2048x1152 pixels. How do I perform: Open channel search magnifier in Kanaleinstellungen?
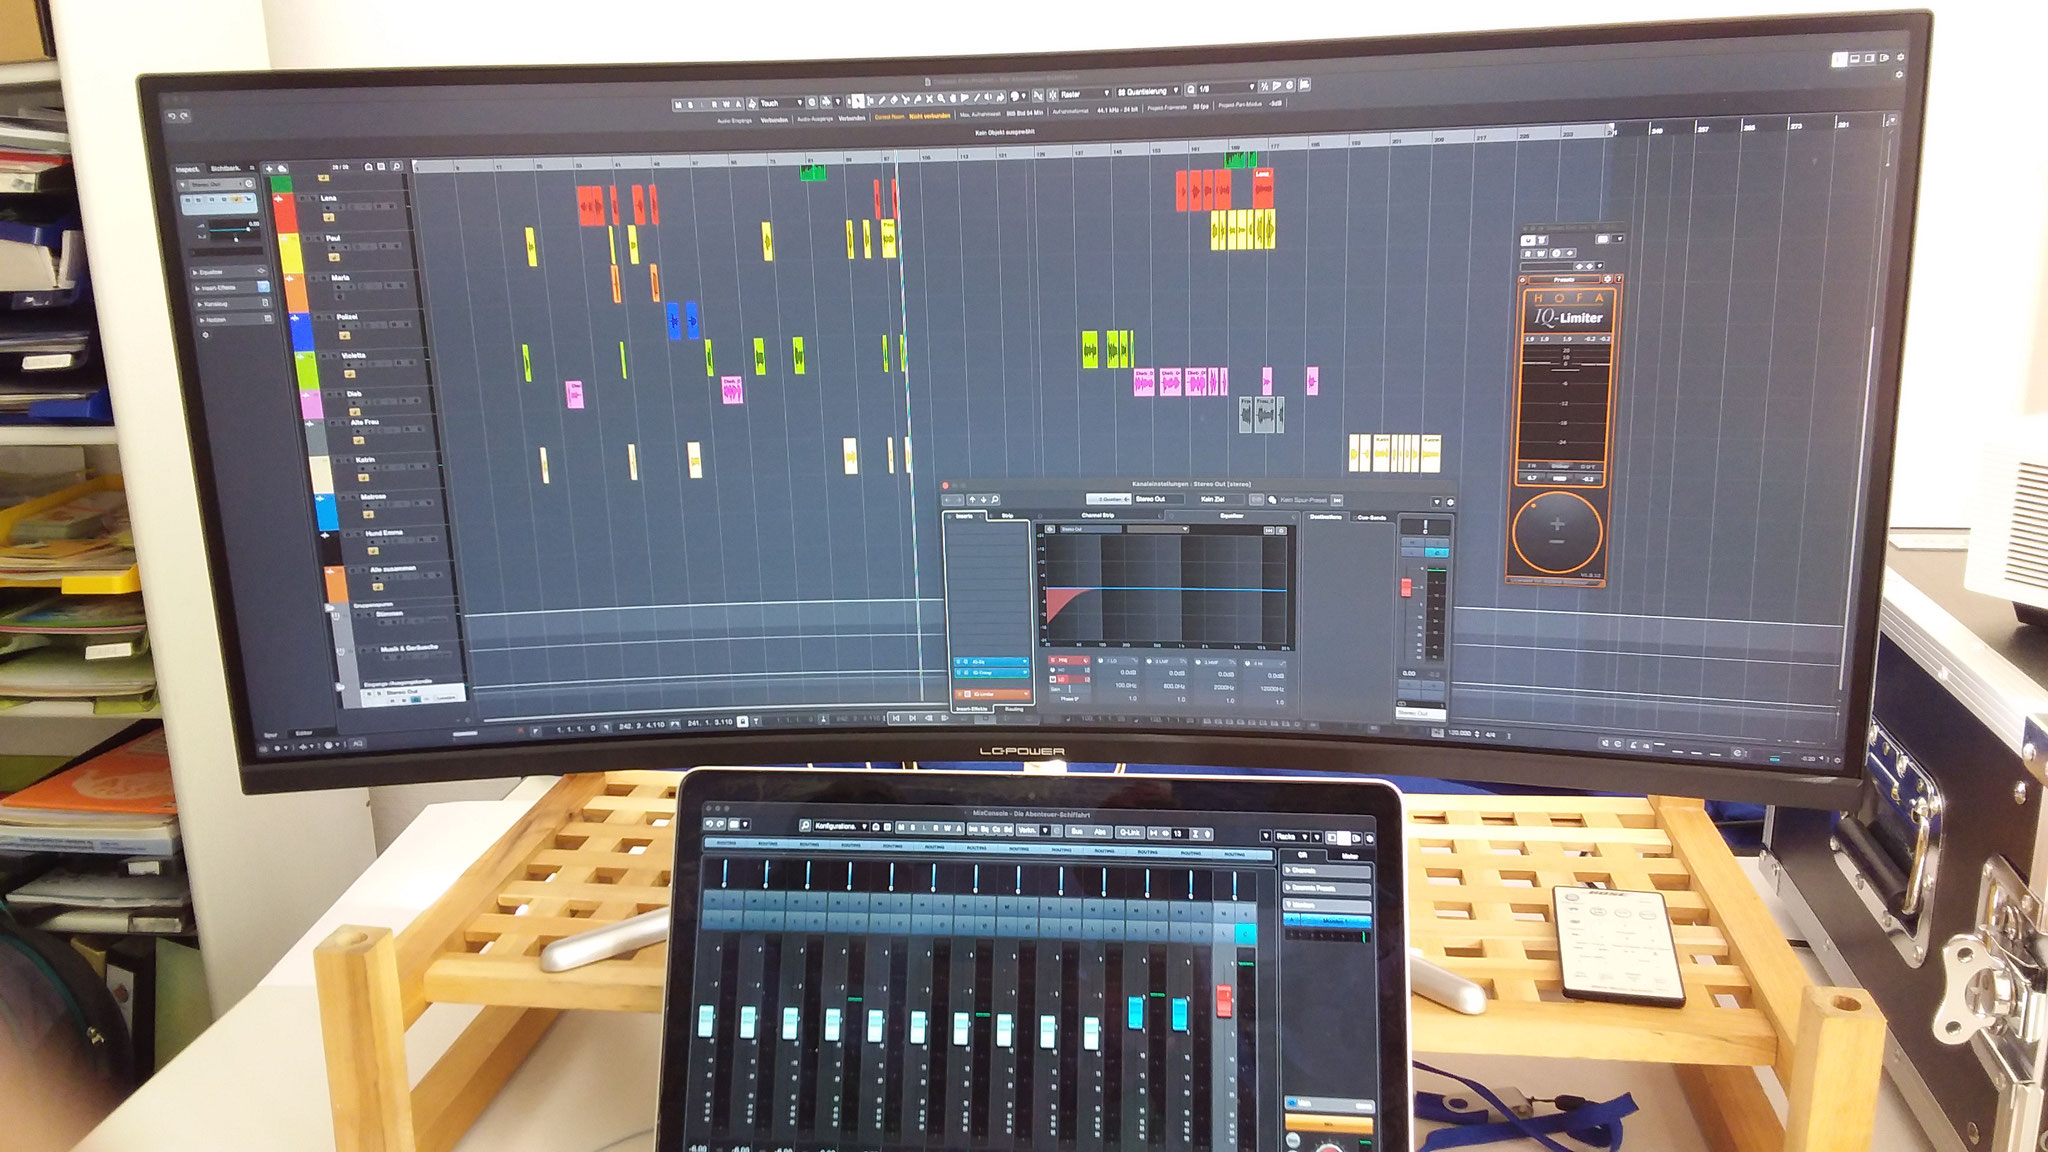(x=995, y=500)
